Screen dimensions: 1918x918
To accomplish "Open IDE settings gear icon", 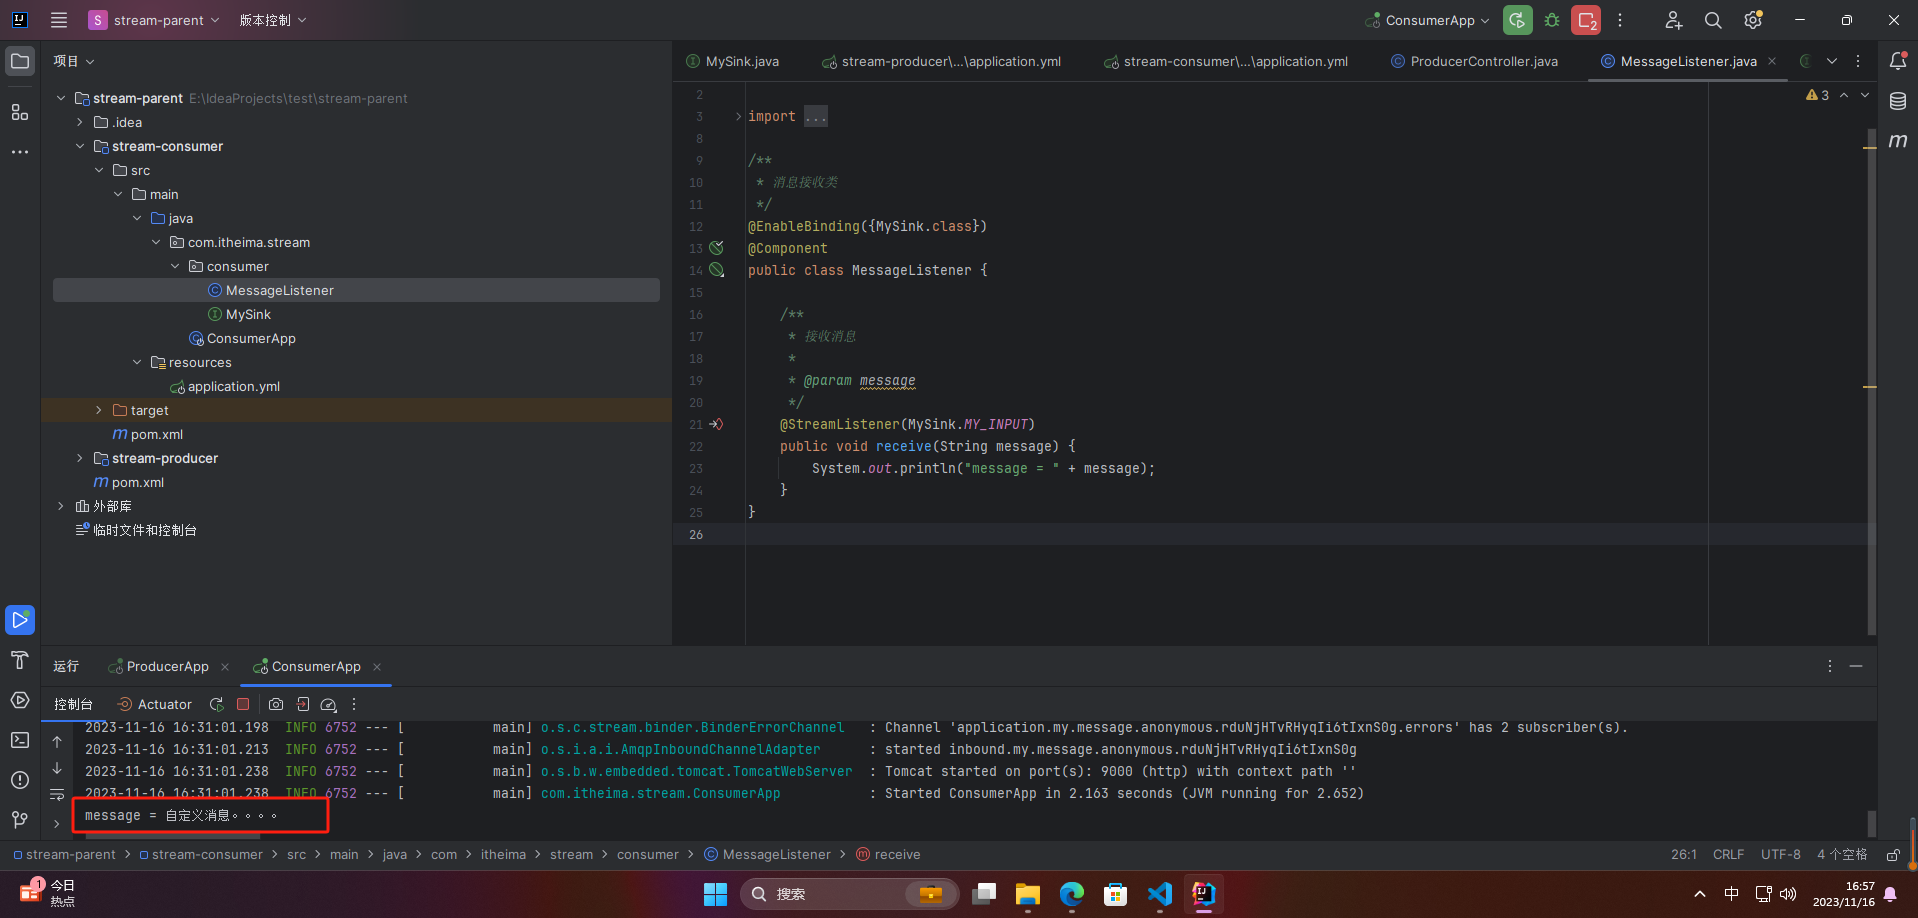I will (x=1753, y=20).
